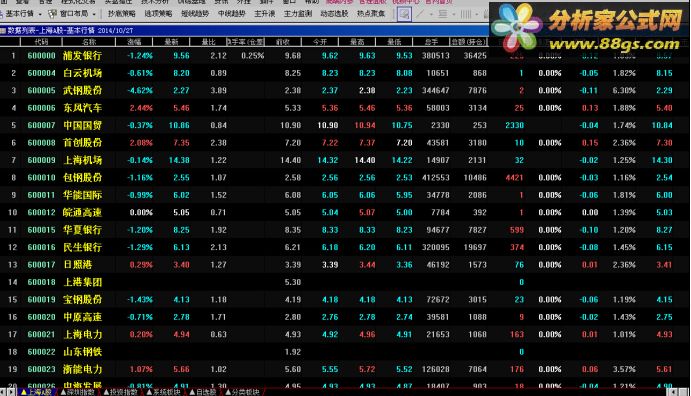Select the 包钢股份 stock row

click(346, 178)
